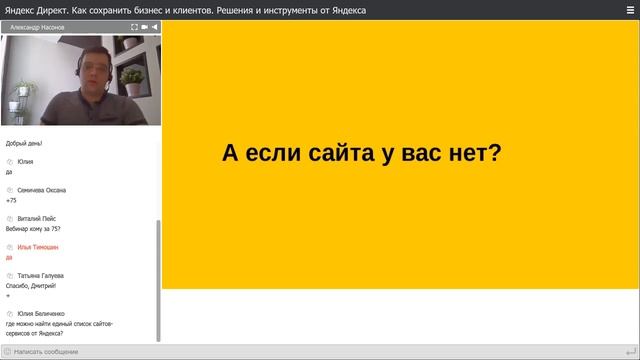Click the chat name Виталий Пейс

[x=37, y=219]
